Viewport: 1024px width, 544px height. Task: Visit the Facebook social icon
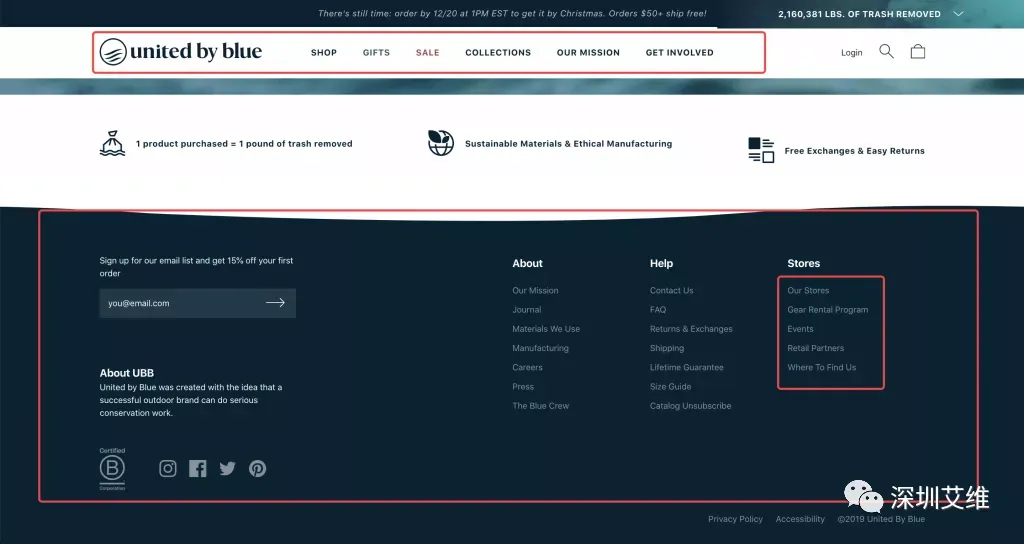(198, 468)
